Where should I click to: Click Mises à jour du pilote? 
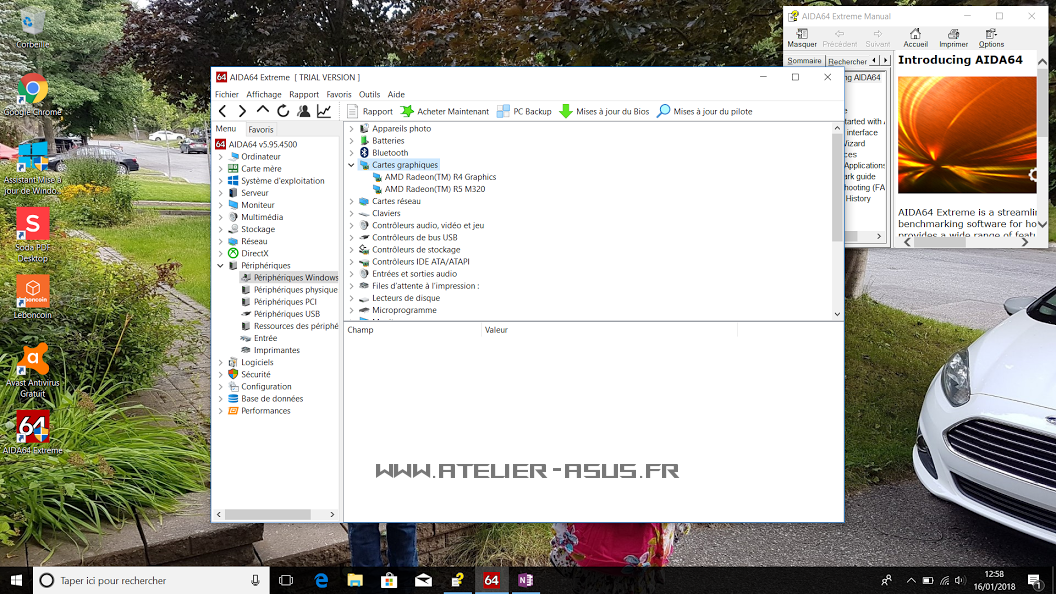(x=704, y=111)
